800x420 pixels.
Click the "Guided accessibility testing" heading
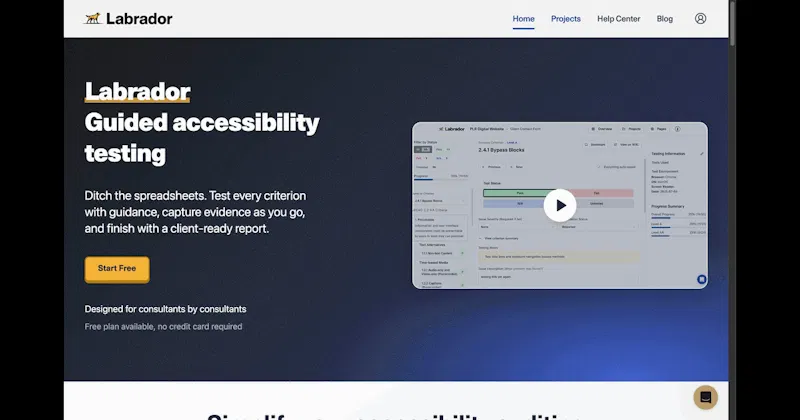(202, 138)
